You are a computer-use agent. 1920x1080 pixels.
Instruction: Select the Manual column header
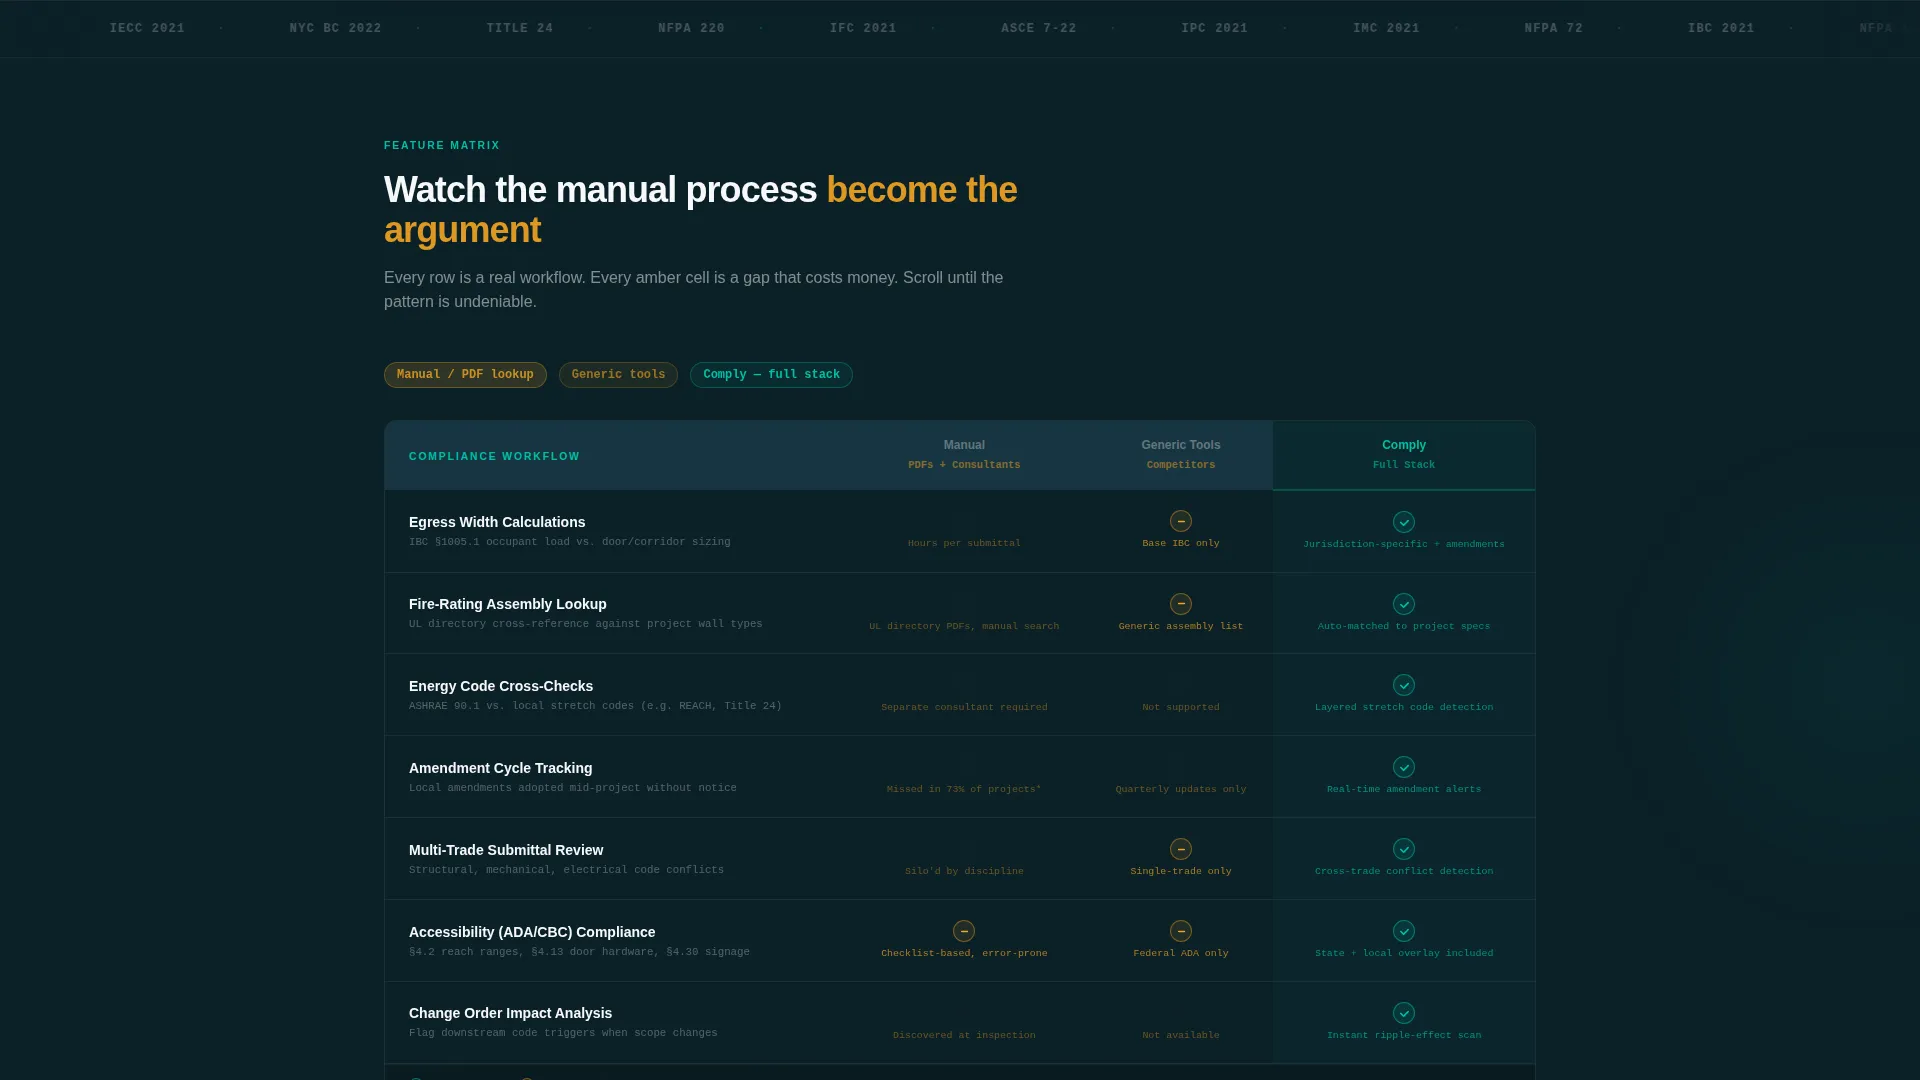point(964,455)
